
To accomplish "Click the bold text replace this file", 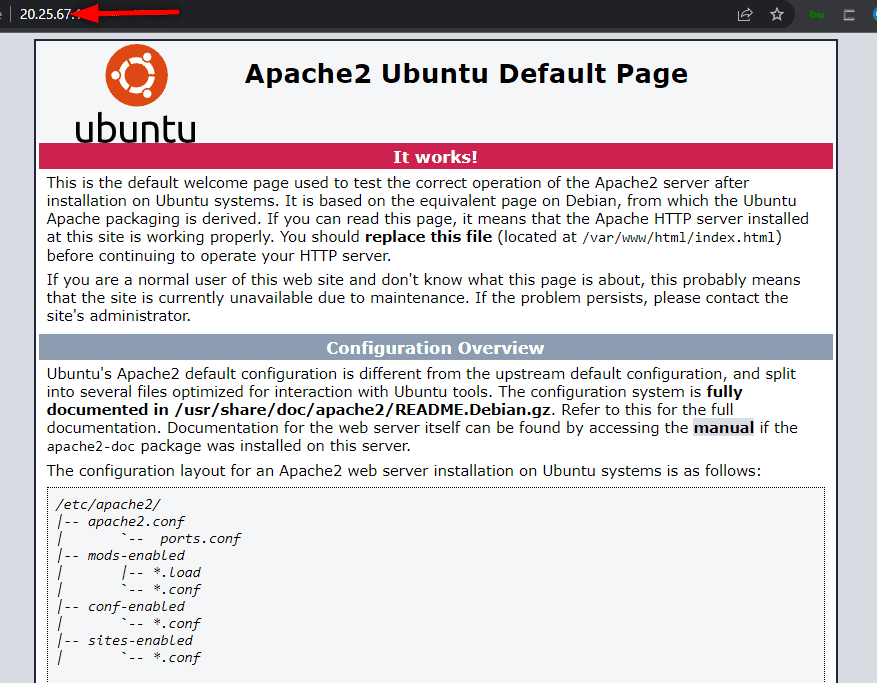I will pyautogui.click(x=428, y=237).
